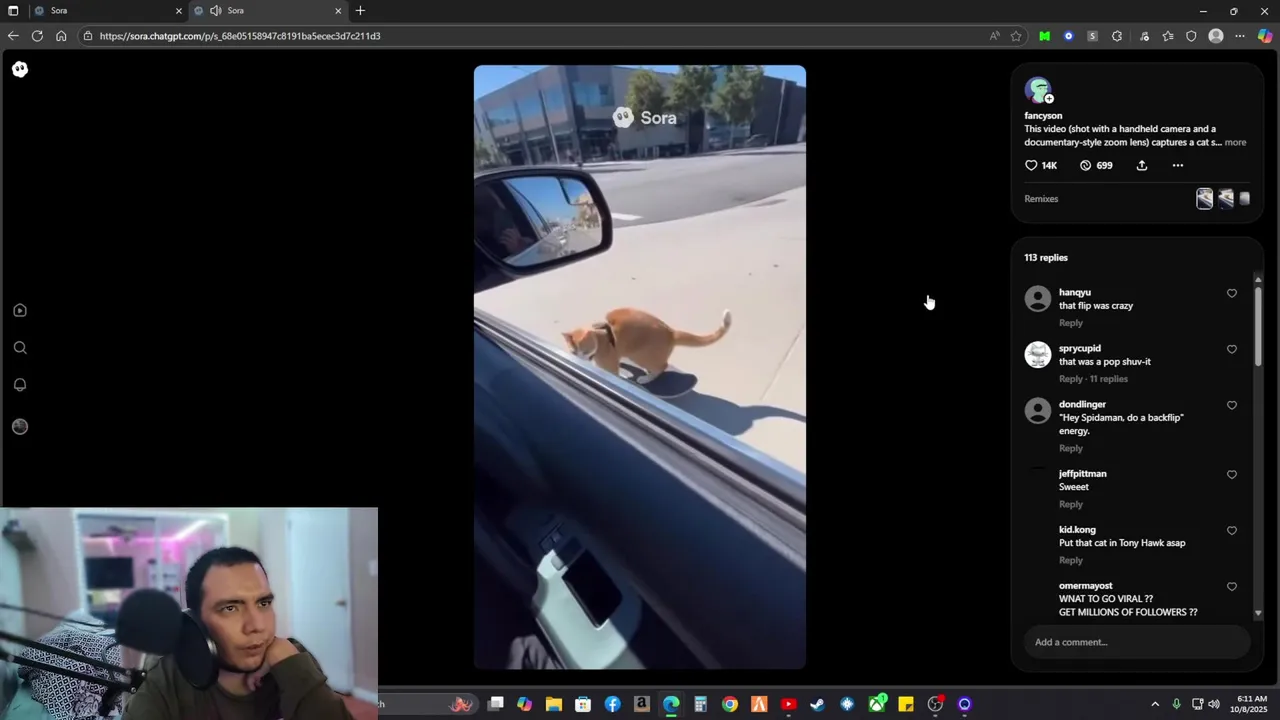This screenshot has width=1280, height=720.
Task: Activate Read aloud in the address bar
Action: click(x=994, y=36)
